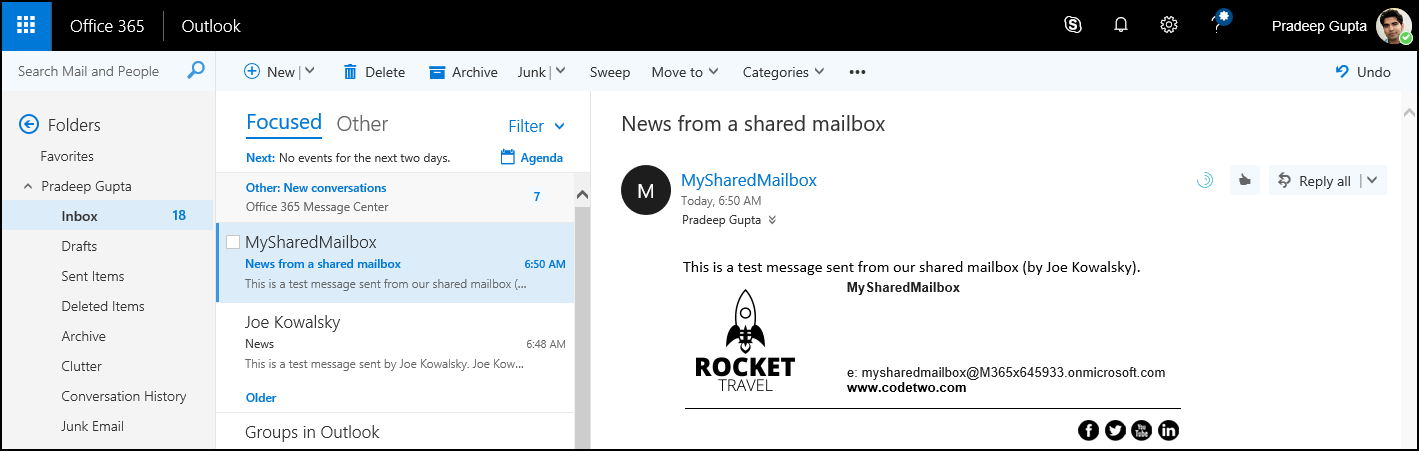Tick the checkbox beside the MySharedMailbox message

tap(233, 242)
